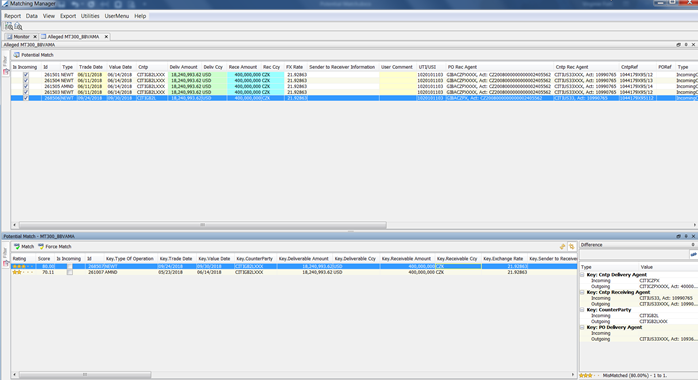Open the Data menu

32,16
